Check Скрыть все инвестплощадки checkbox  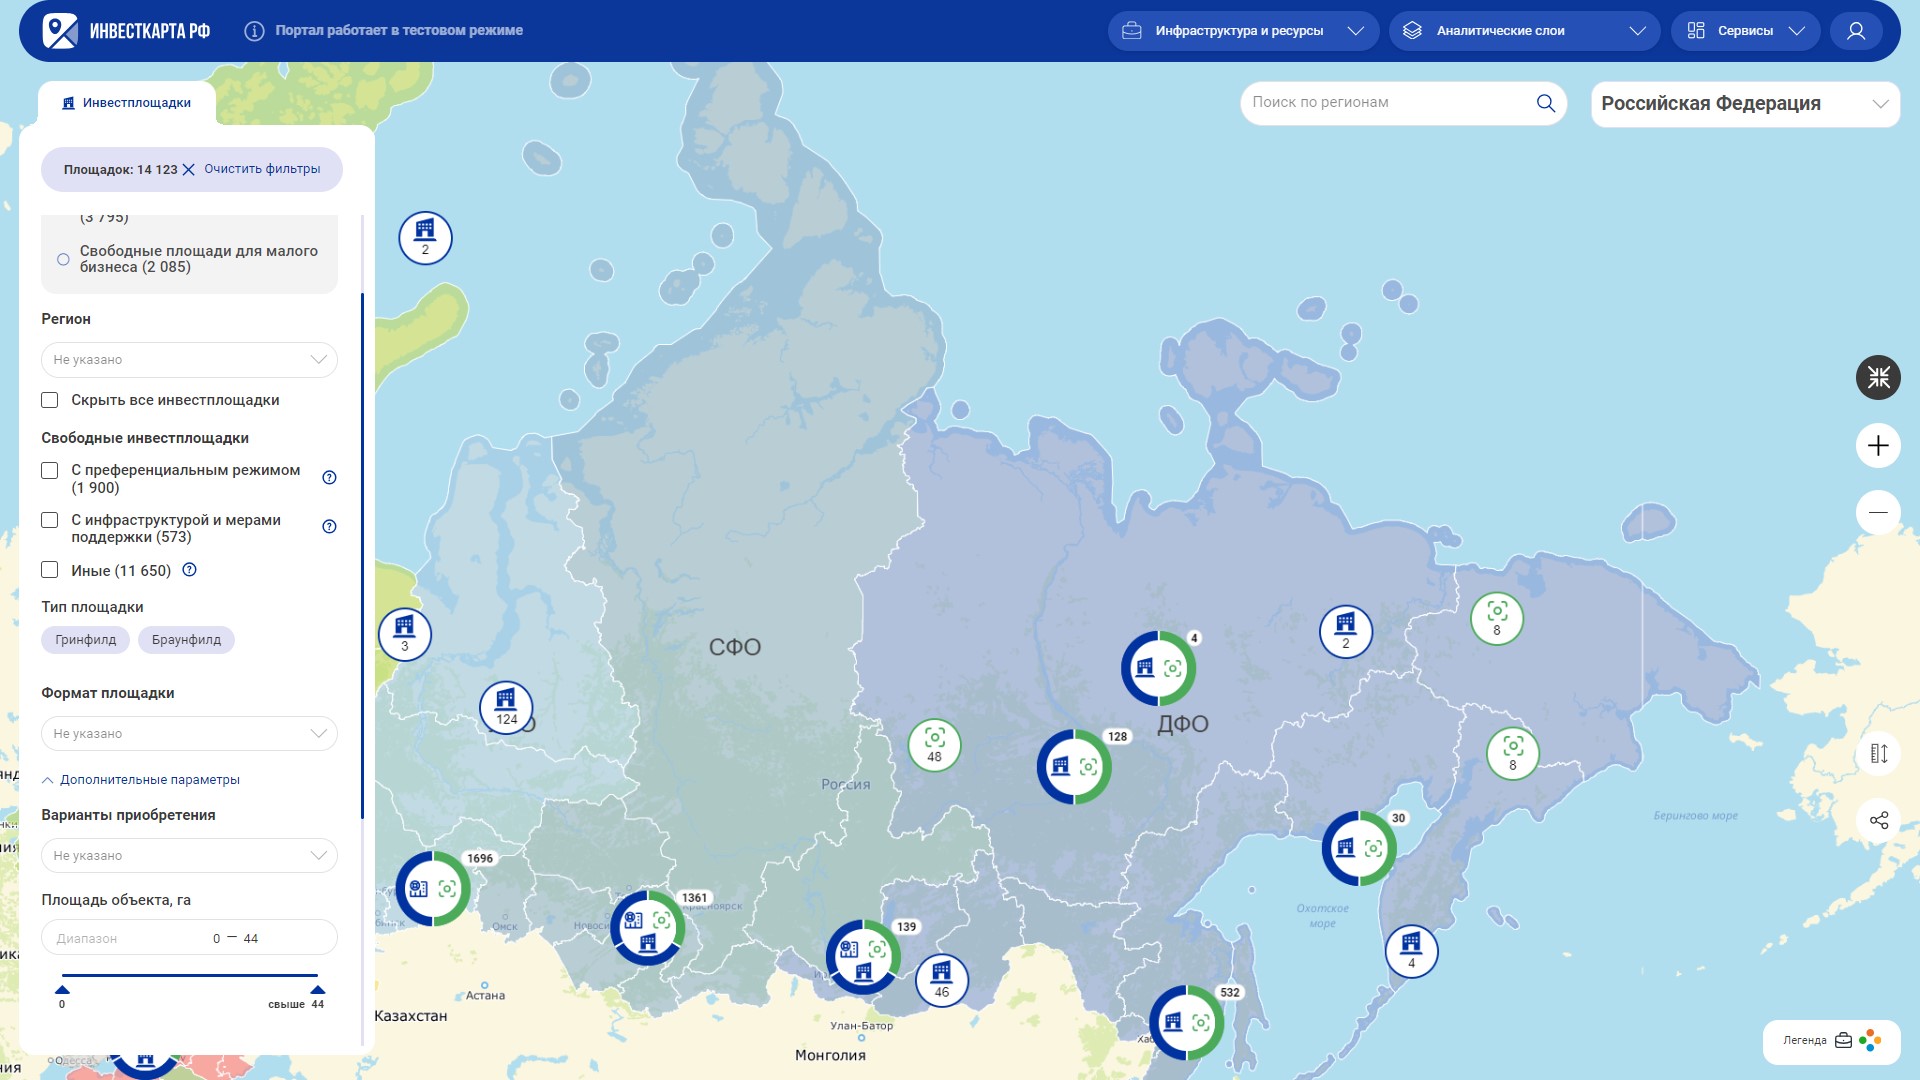[x=50, y=400]
